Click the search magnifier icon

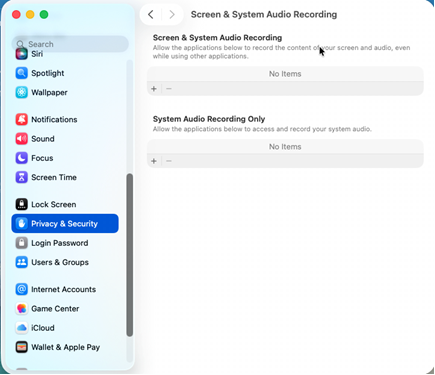(20, 44)
